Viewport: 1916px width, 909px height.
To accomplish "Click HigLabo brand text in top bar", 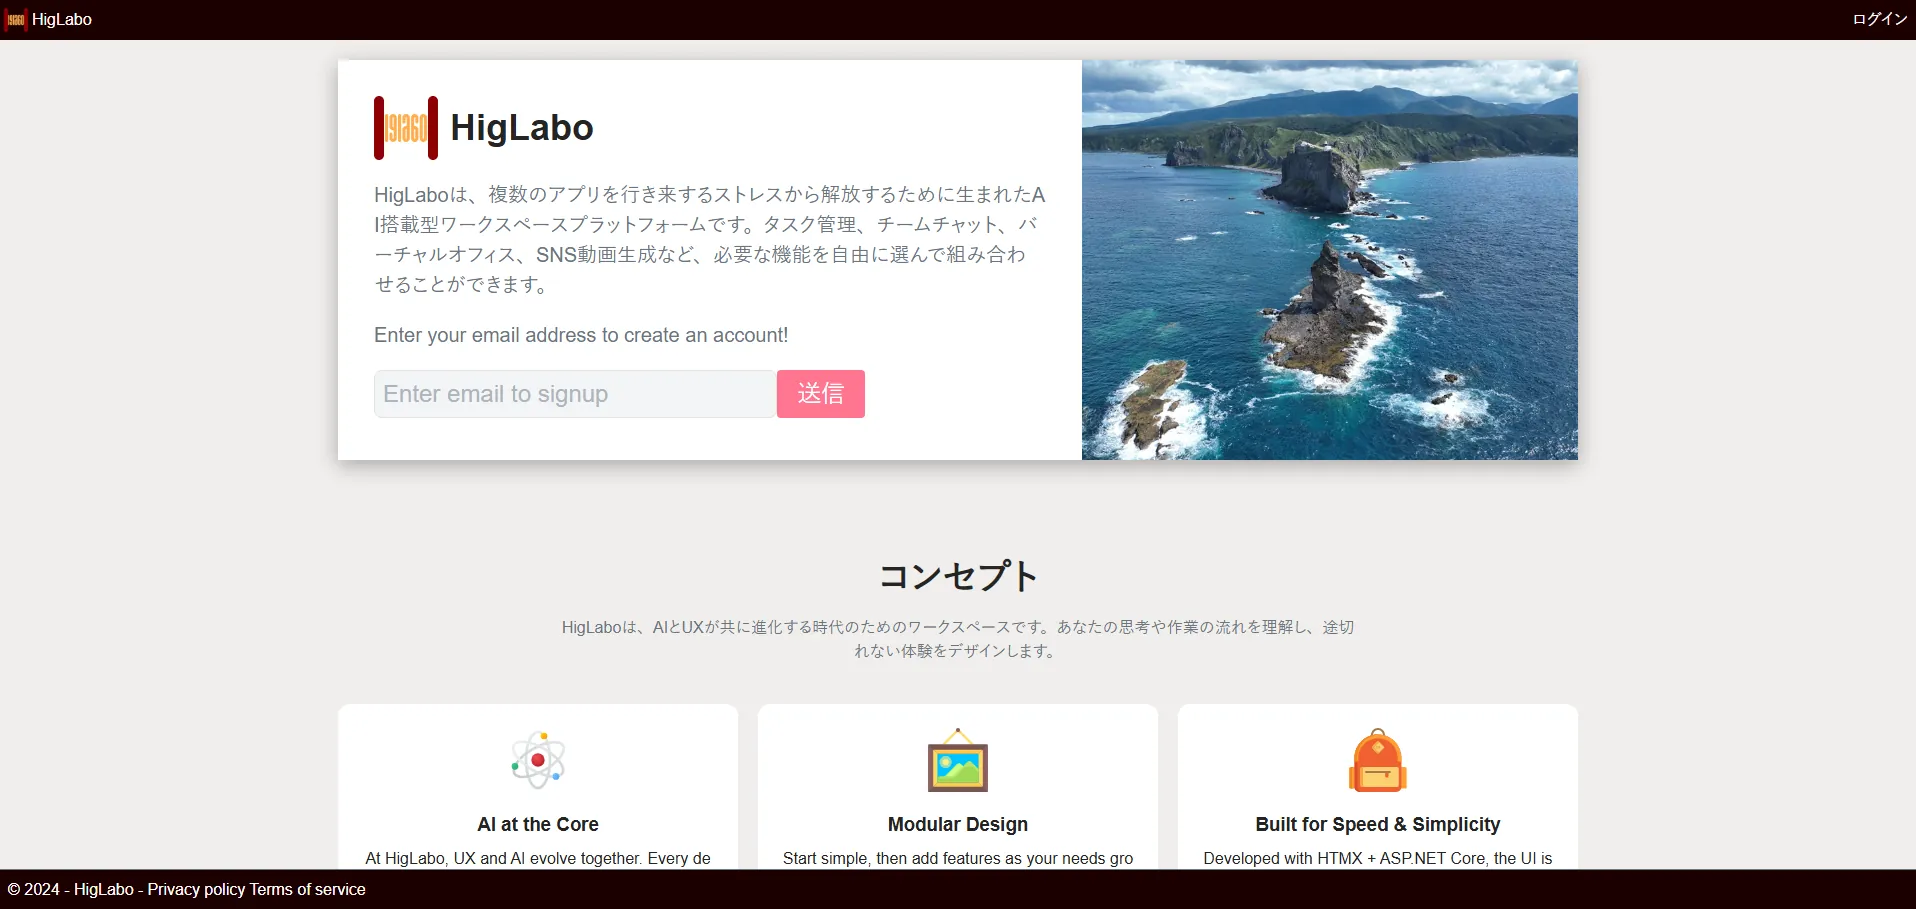I will (62, 19).
